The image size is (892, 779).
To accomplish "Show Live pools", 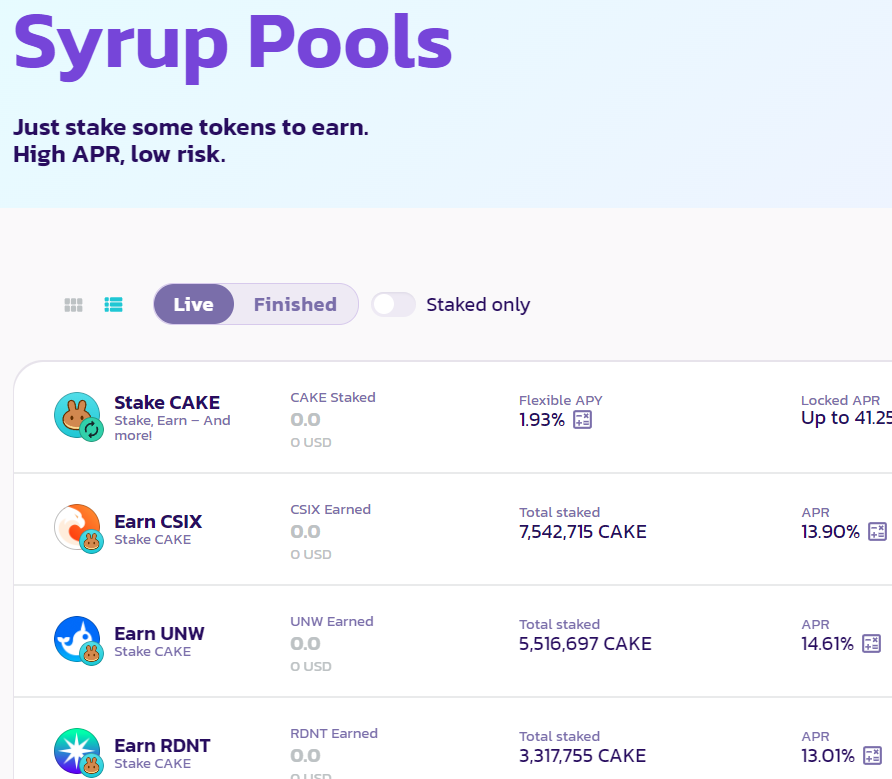I will (194, 305).
